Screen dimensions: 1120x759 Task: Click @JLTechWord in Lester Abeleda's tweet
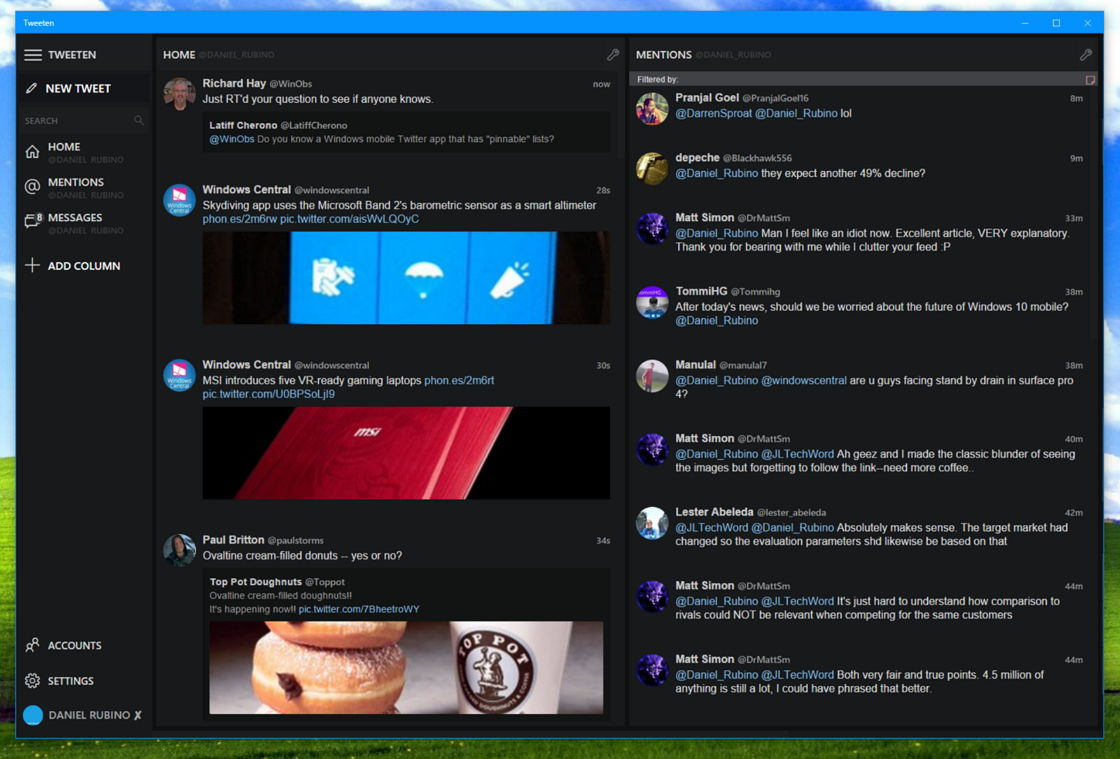[x=712, y=528]
